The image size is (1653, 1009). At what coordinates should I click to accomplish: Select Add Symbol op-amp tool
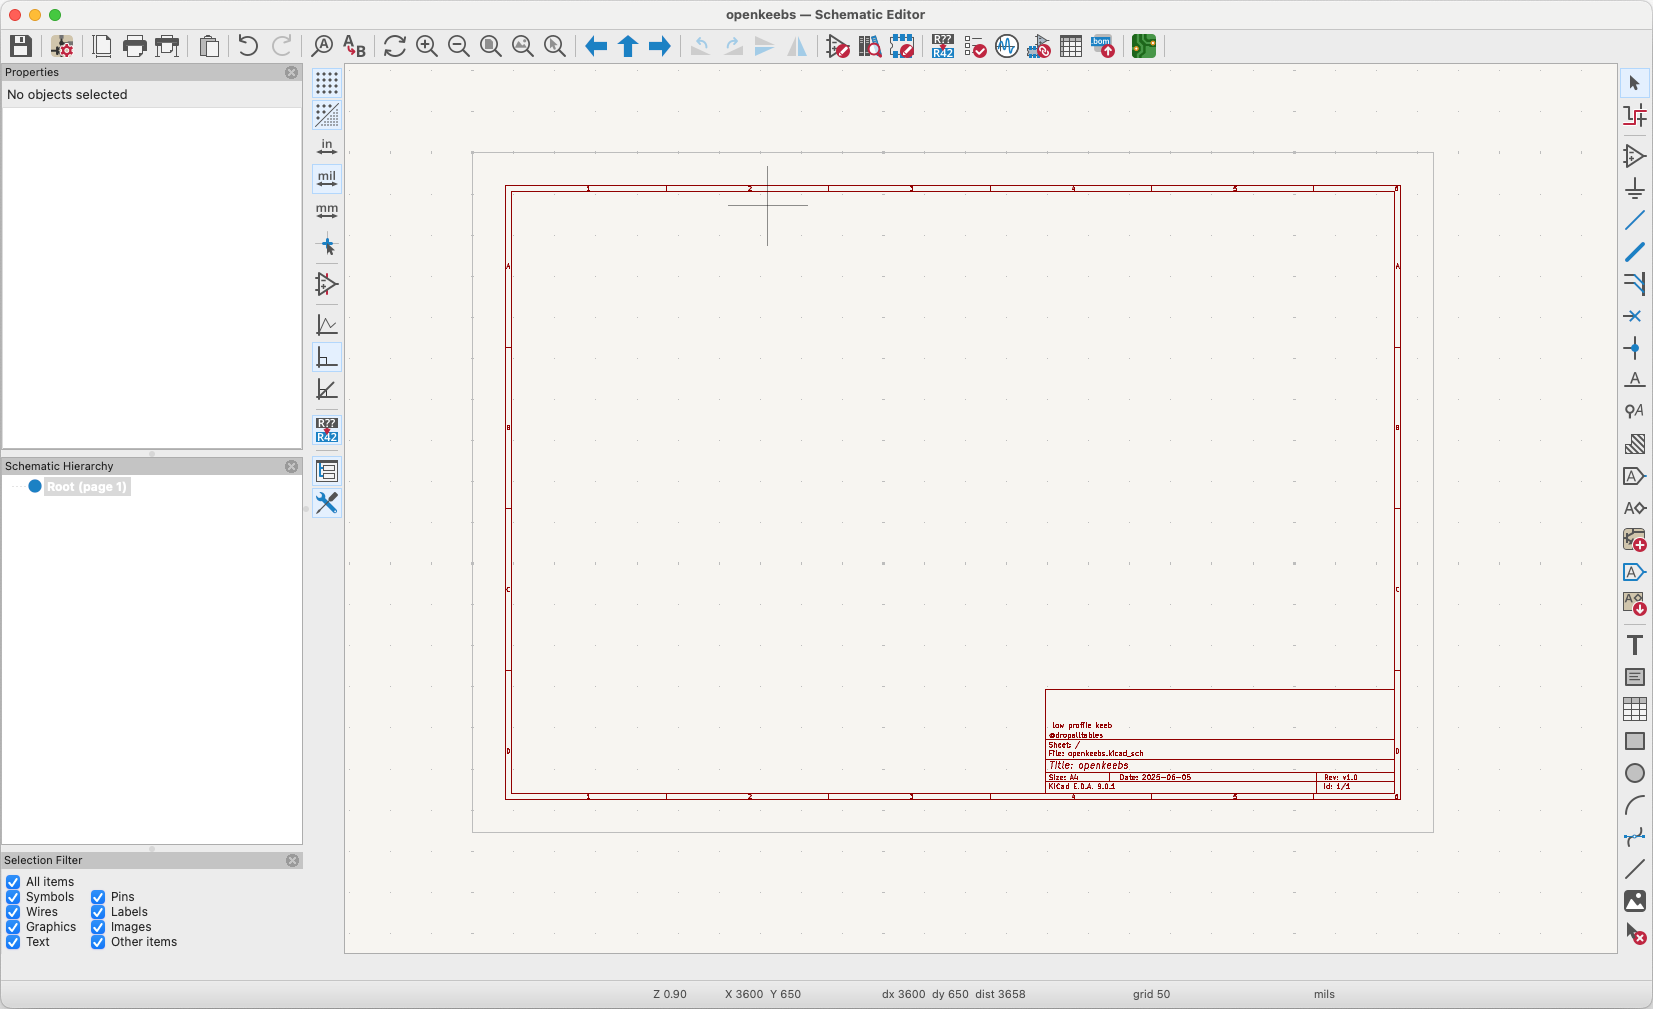[x=1635, y=156]
